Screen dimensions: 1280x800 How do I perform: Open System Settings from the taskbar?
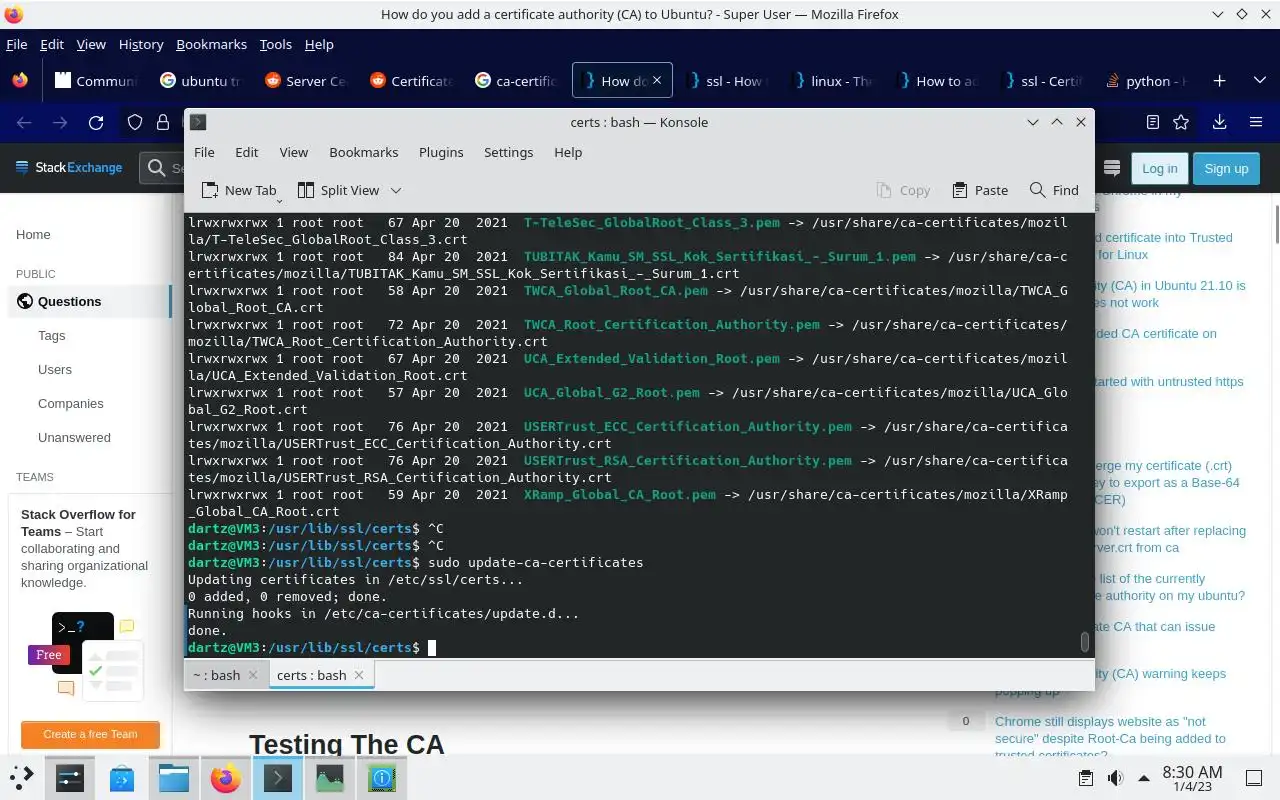(70, 778)
